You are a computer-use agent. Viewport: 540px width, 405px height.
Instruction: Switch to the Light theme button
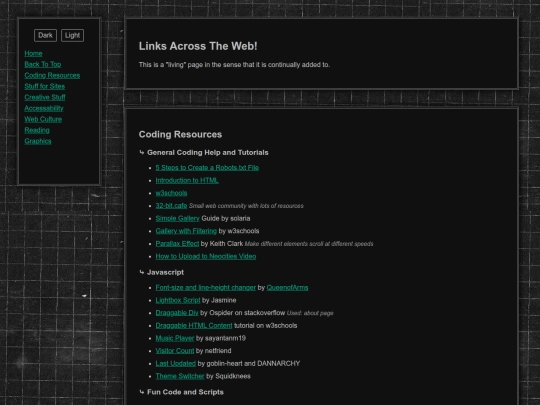point(72,35)
